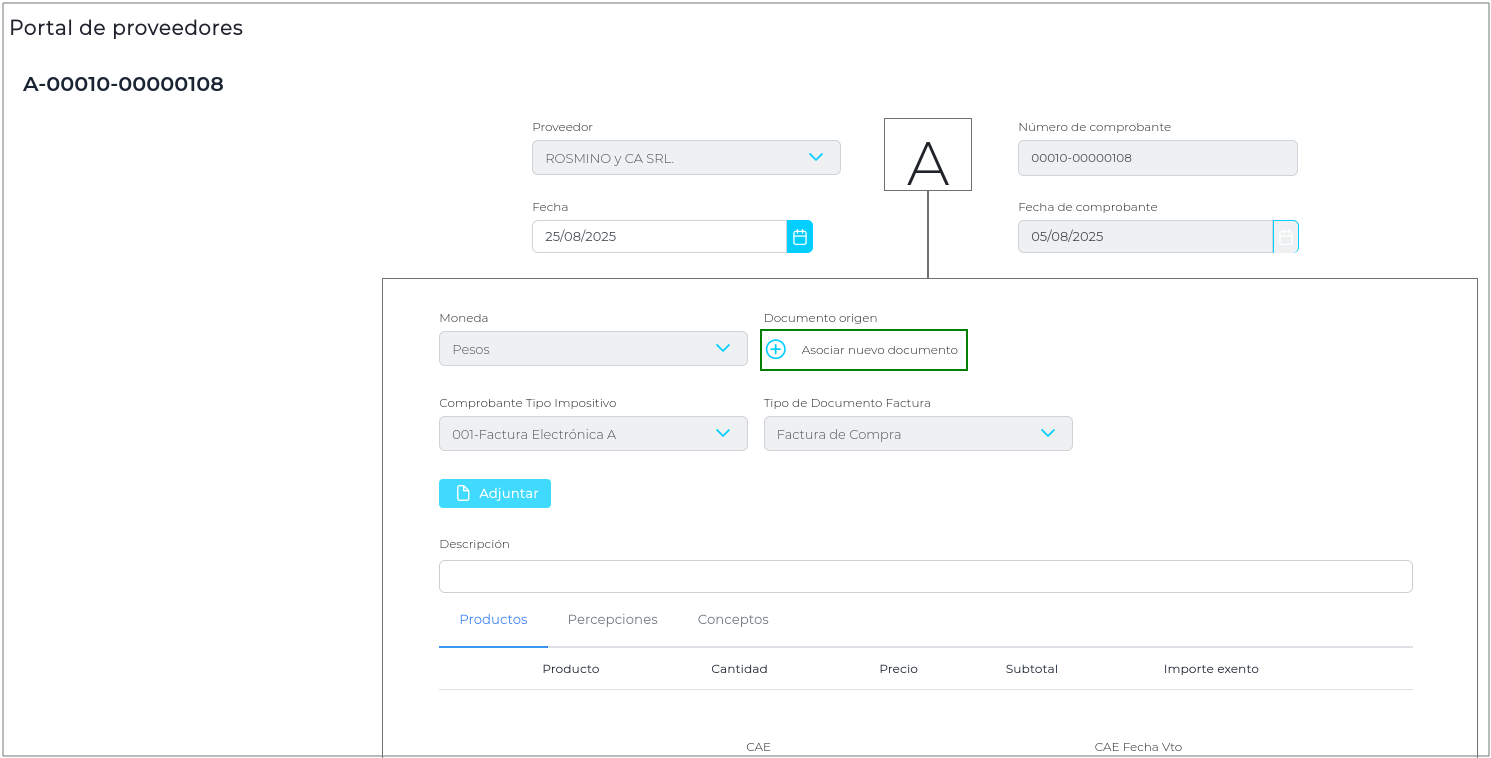This screenshot has height=758, width=1491.
Task: Click the Fecha de comprobante date field
Action: tap(1144, 237)
